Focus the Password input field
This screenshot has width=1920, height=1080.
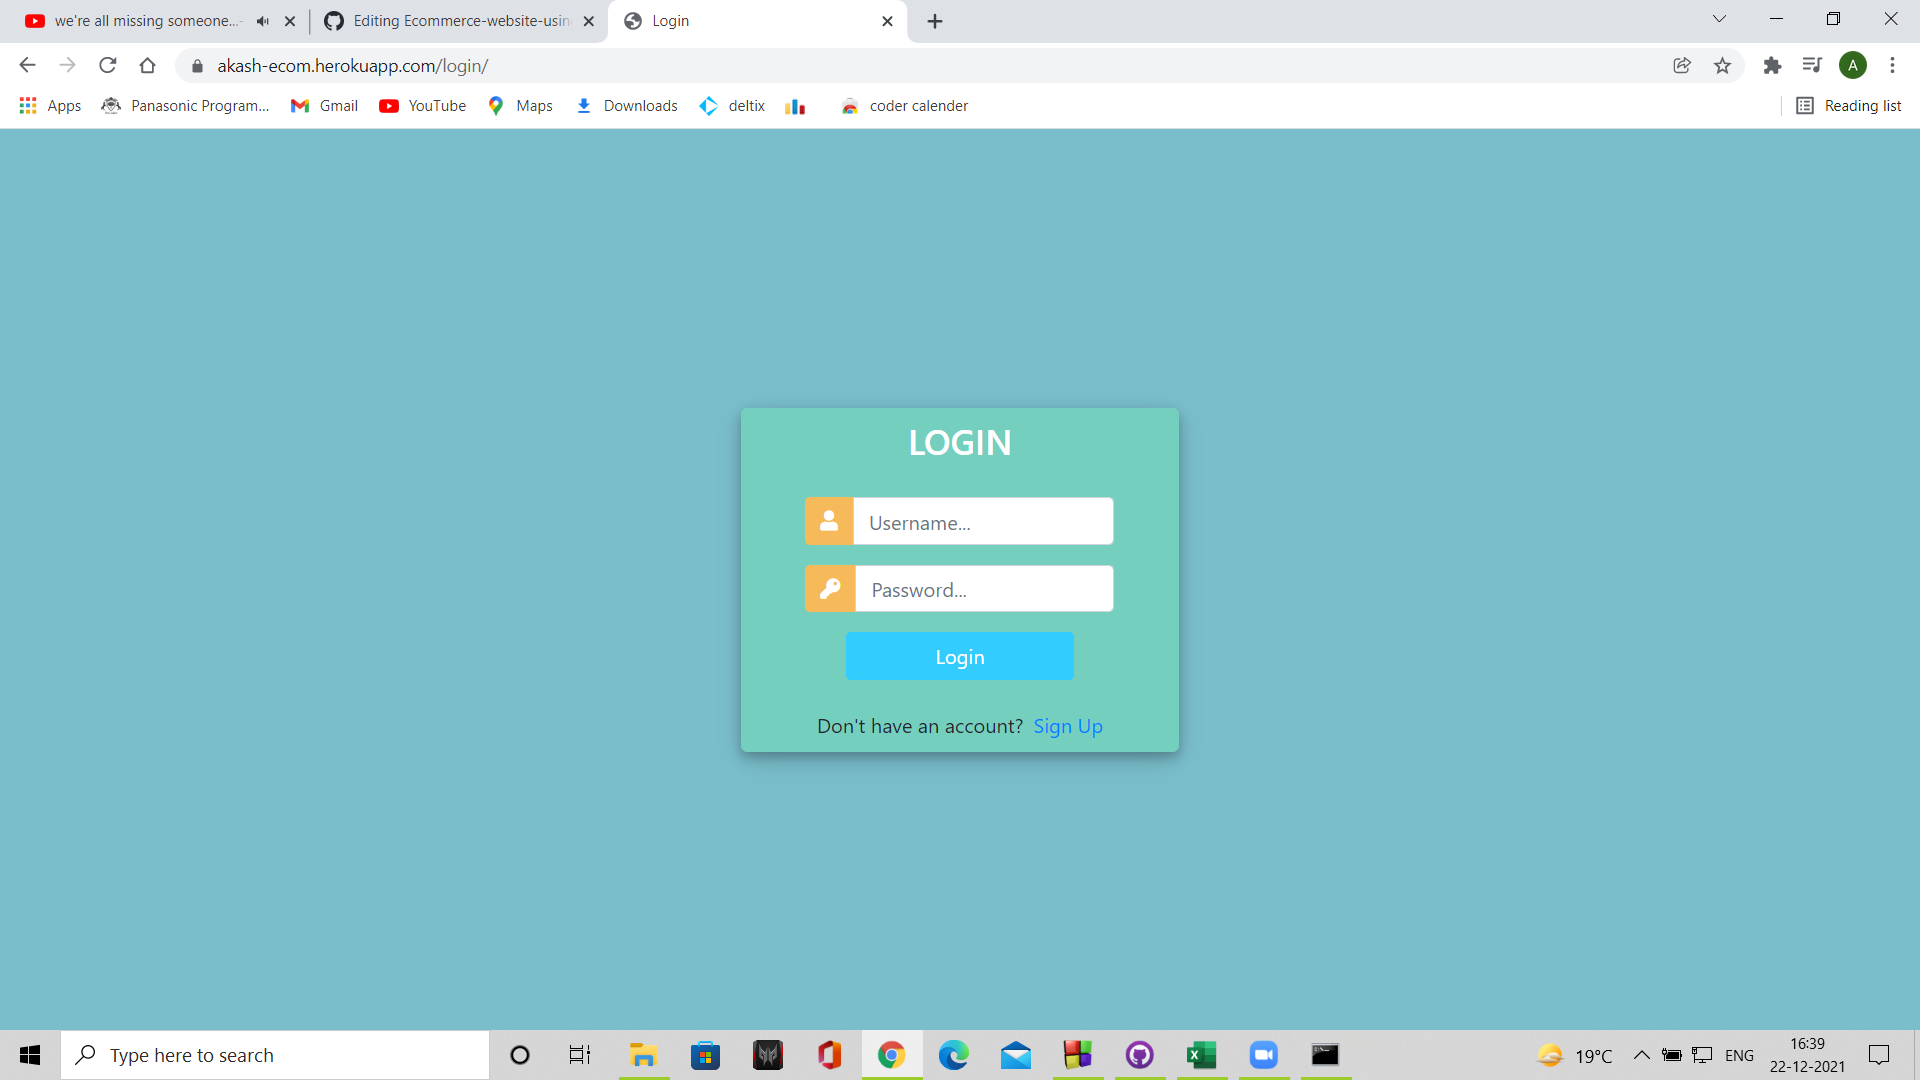[x=982, y=589]
